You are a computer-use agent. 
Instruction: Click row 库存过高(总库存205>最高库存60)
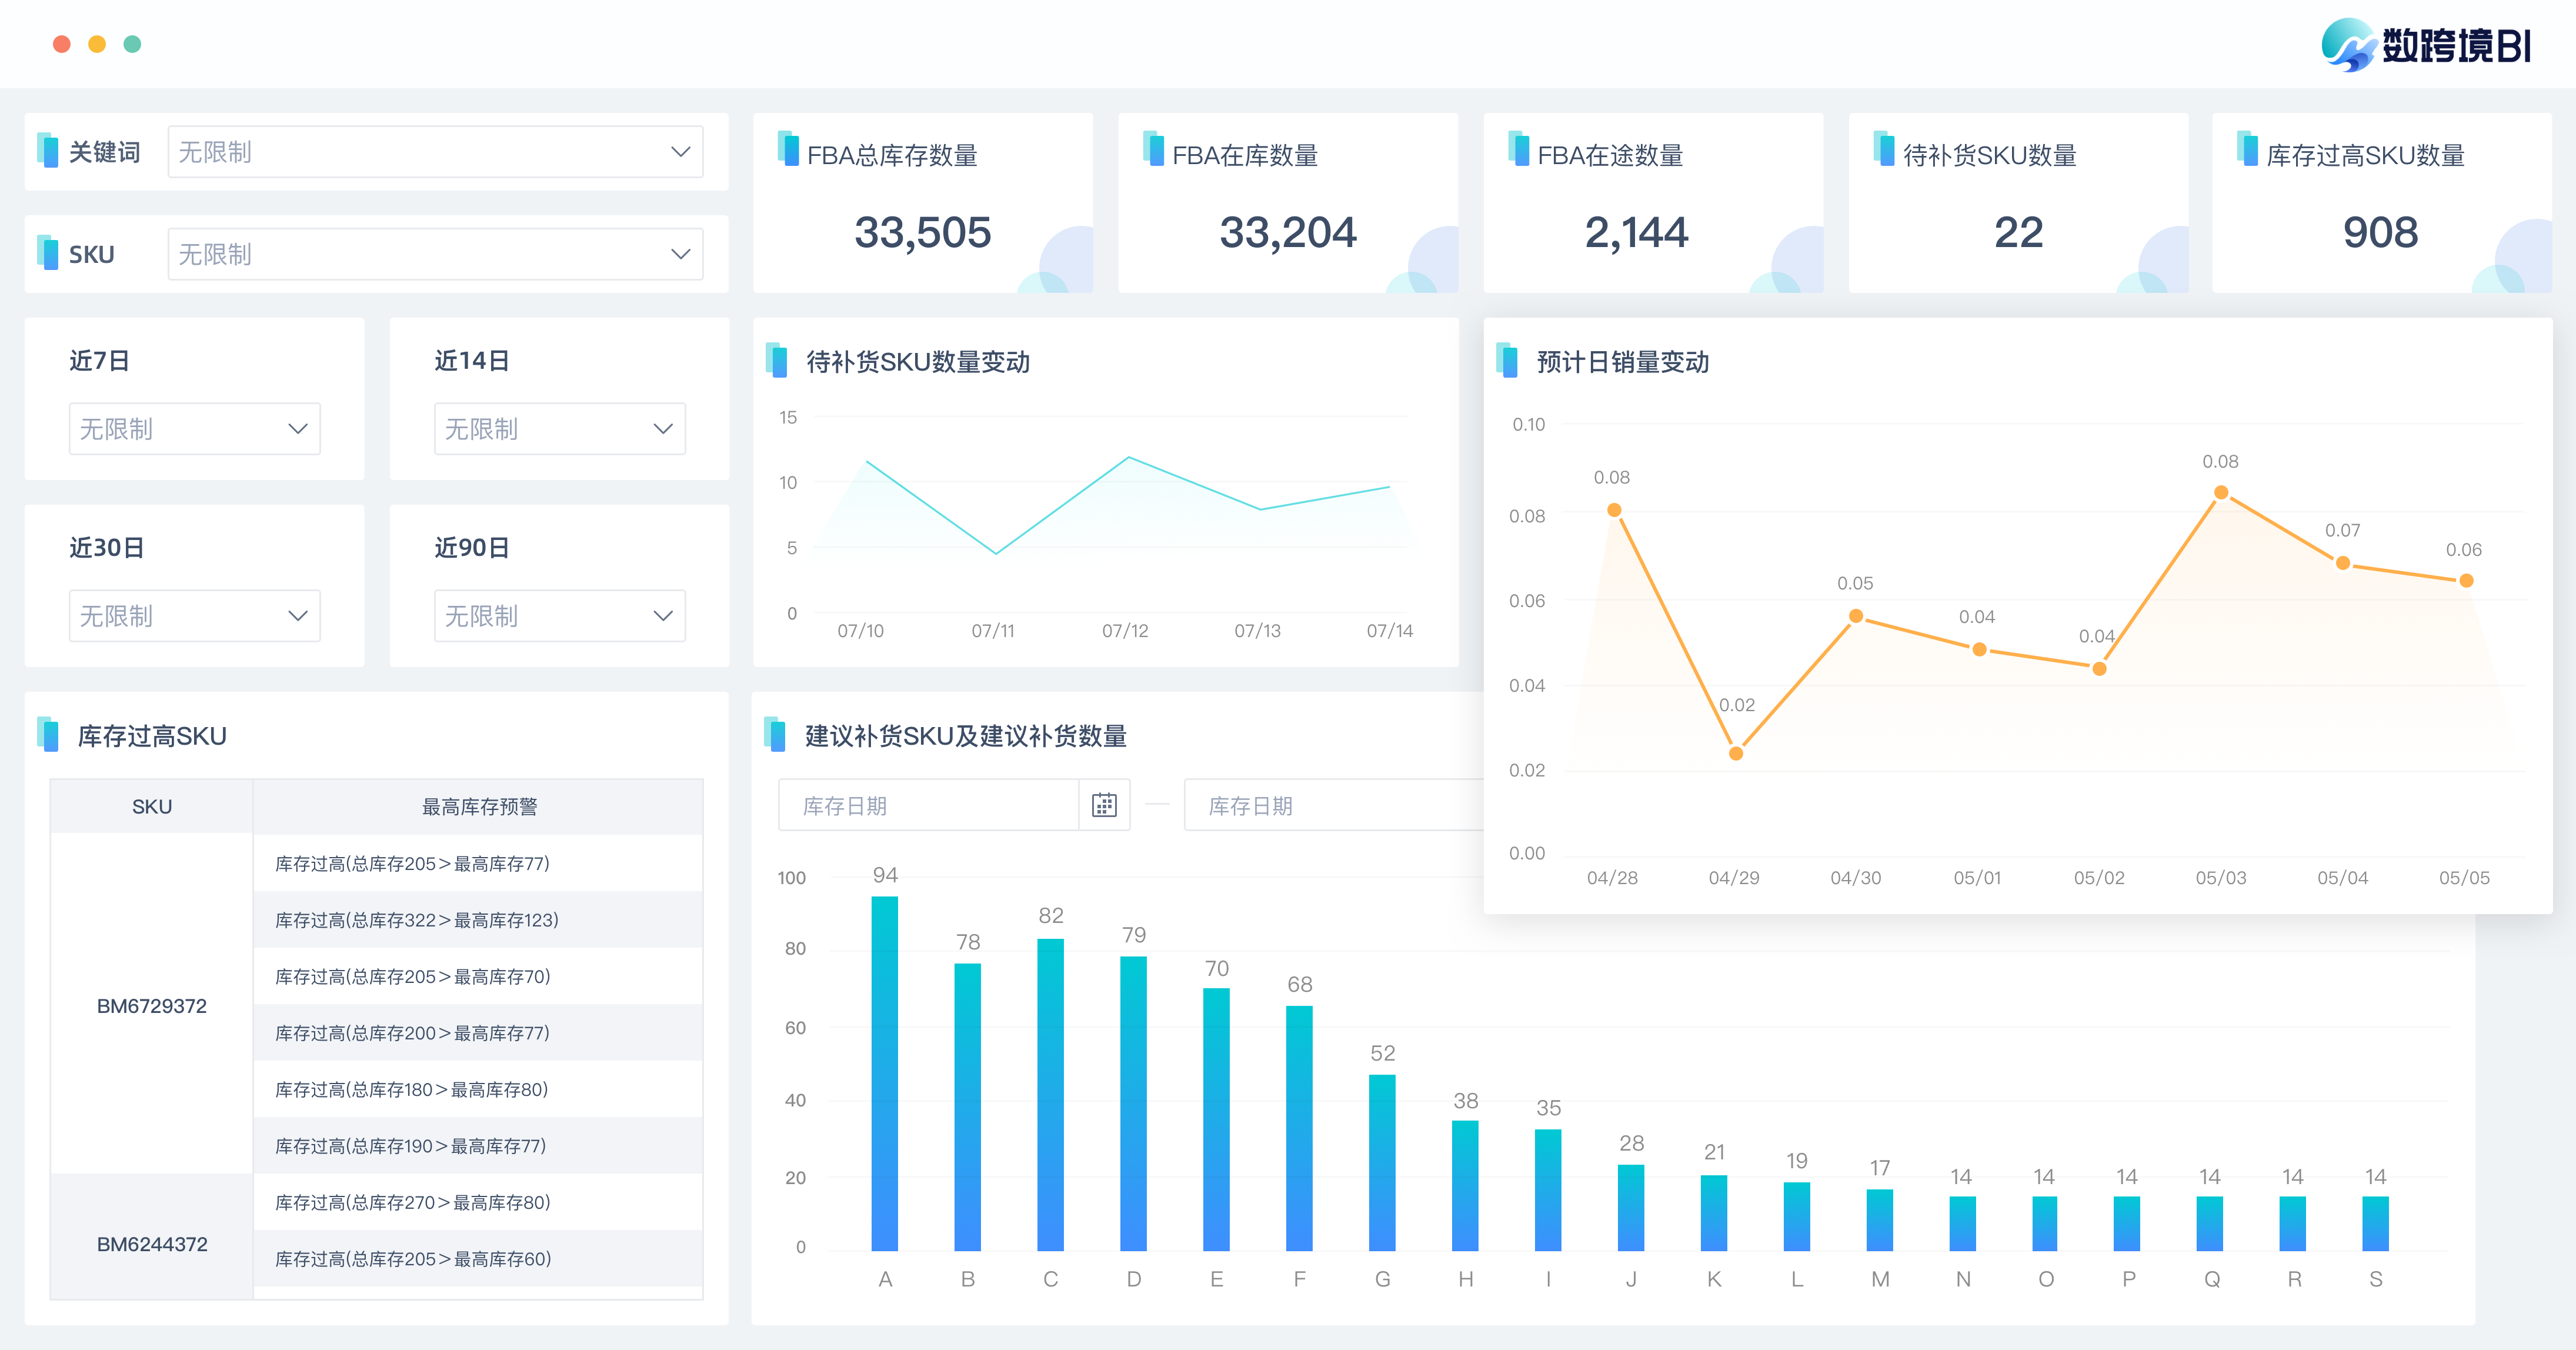point(479,1259)
